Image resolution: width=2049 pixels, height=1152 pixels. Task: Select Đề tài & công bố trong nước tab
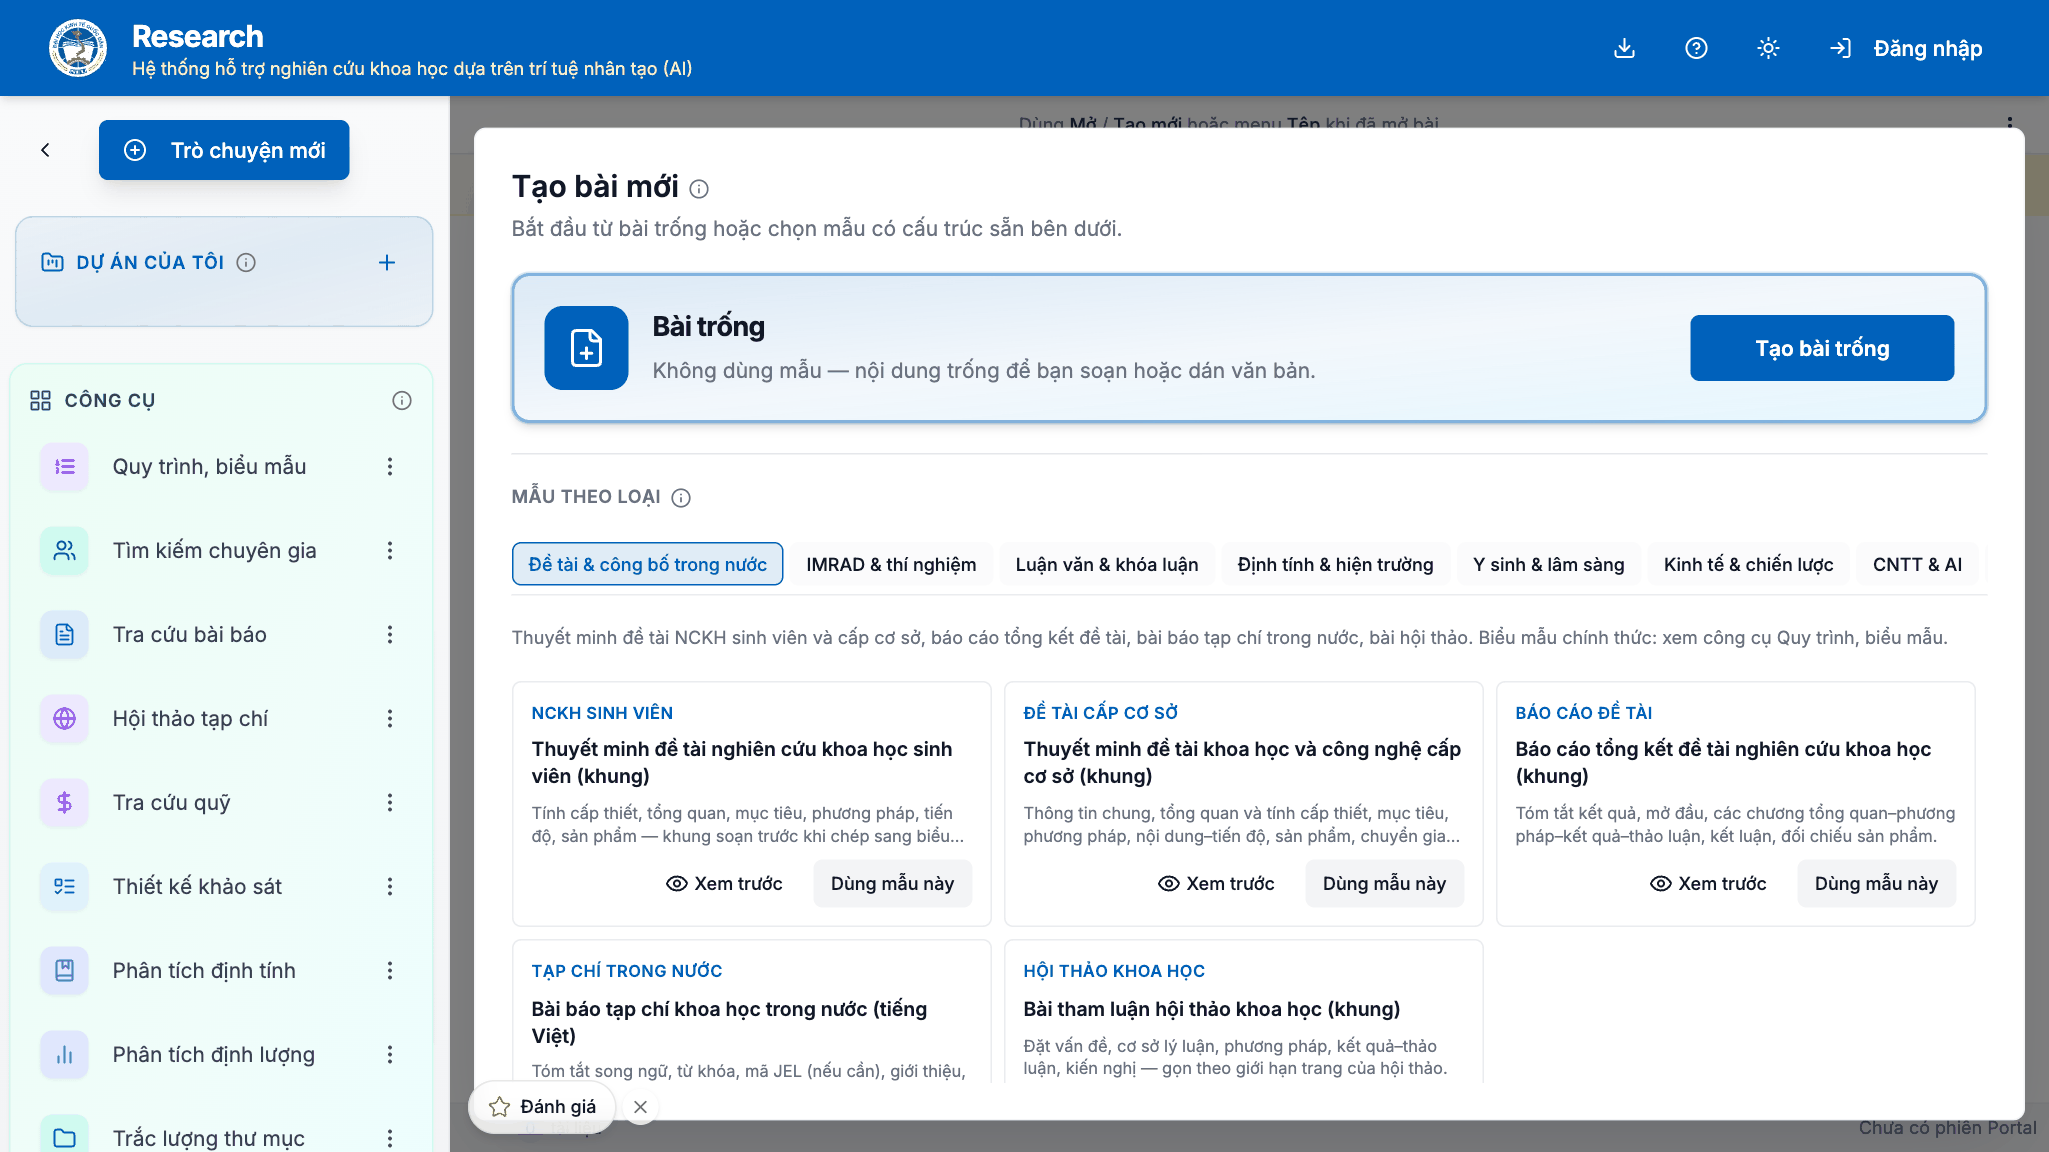point(647,564)
